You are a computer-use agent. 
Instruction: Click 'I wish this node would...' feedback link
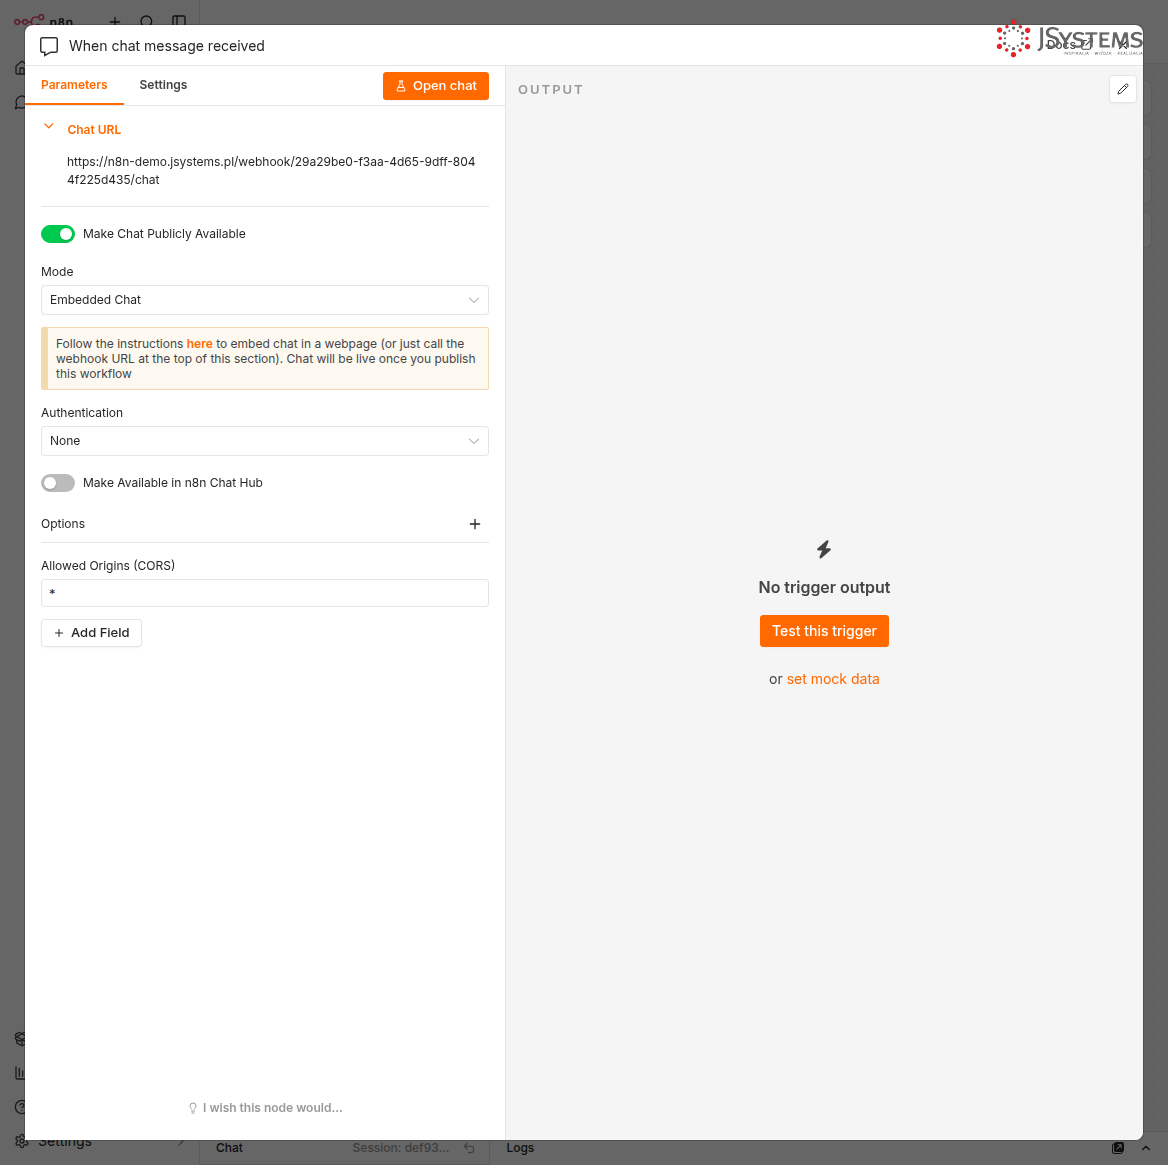tap(265, 1108)
